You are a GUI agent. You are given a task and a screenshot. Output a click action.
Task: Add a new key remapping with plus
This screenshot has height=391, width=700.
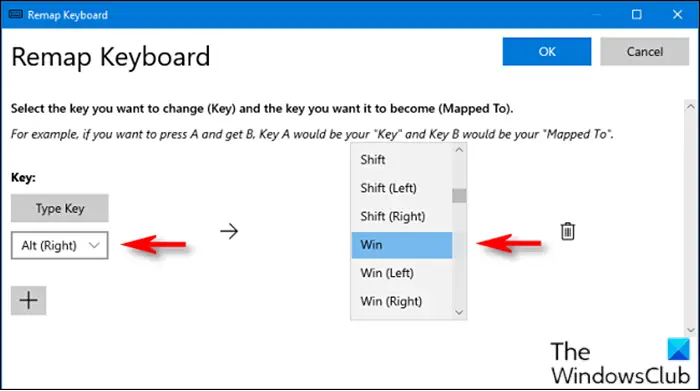pos(29,300)
